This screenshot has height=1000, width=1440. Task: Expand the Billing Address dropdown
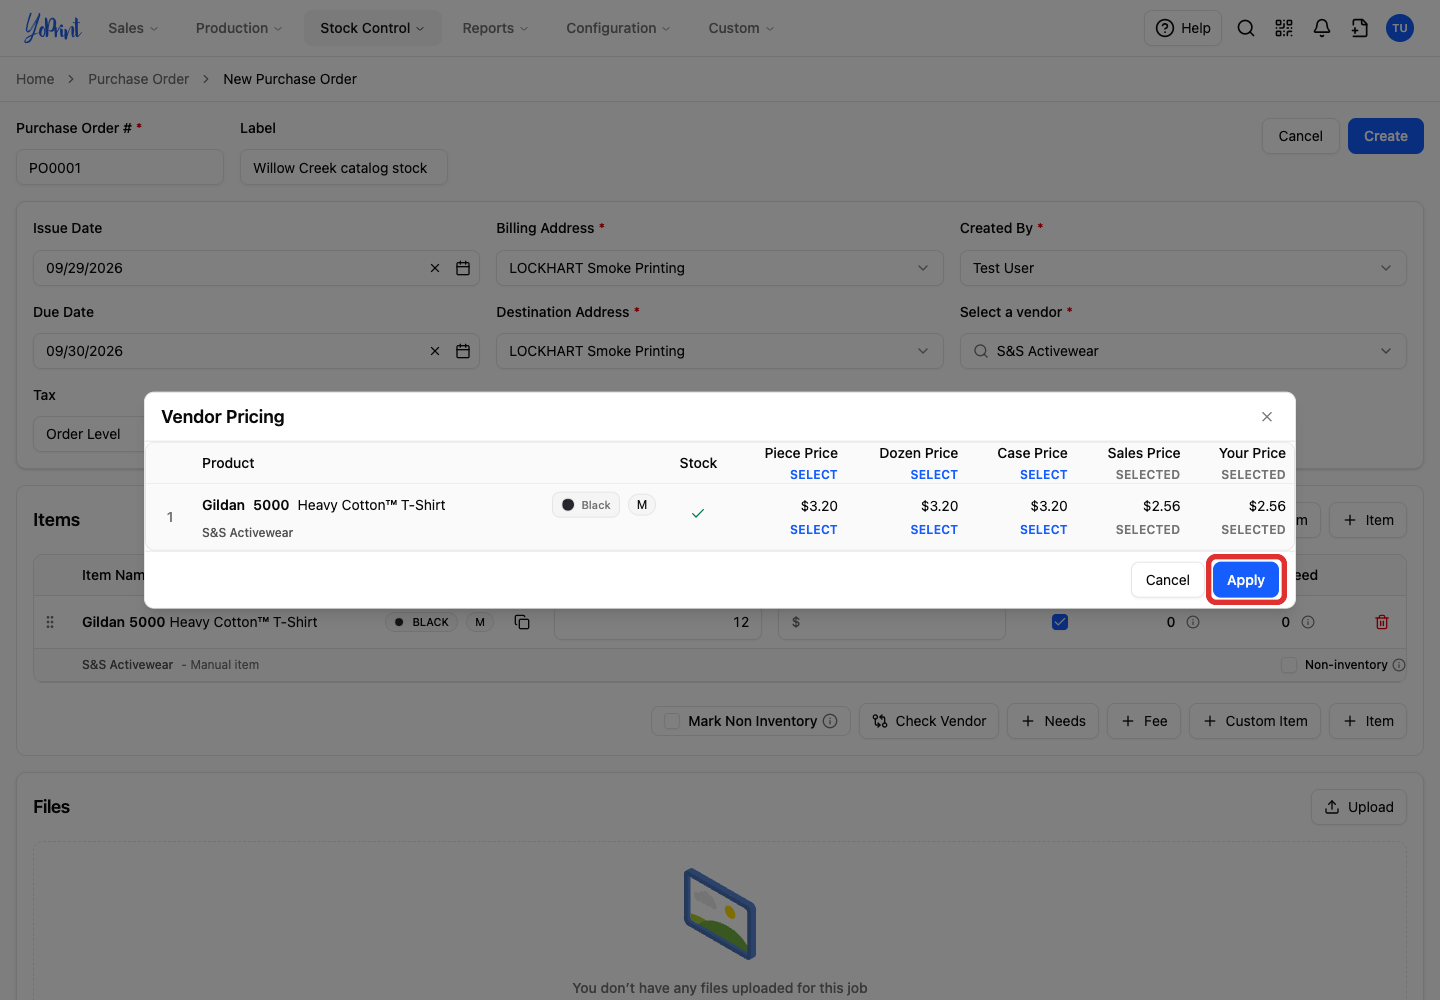pos(720,268)
